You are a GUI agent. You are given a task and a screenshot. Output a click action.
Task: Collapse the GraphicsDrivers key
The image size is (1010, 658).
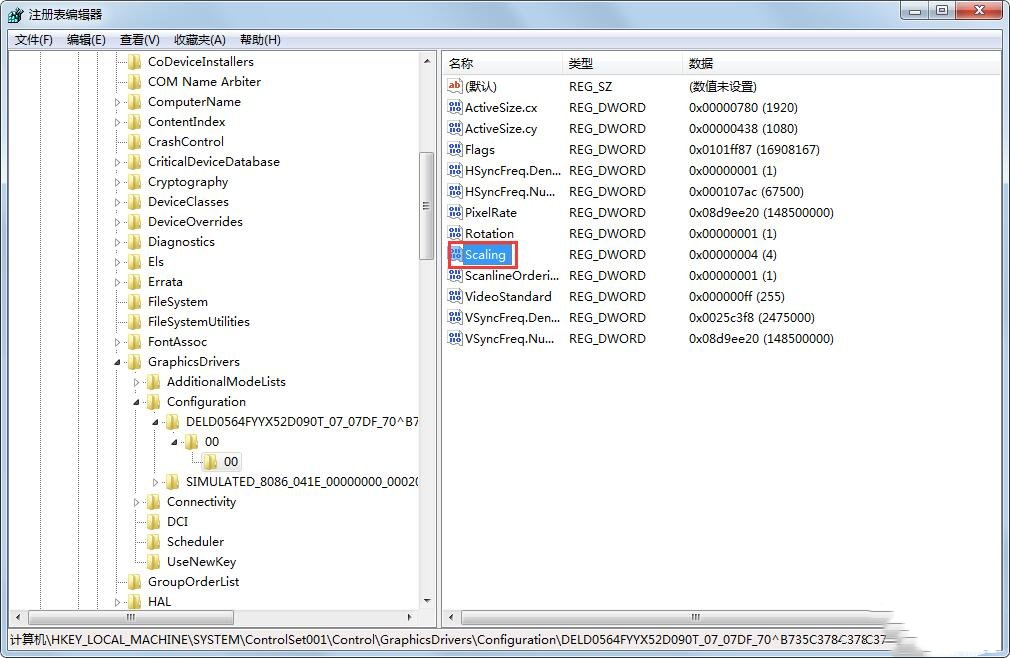click(117, 362)
